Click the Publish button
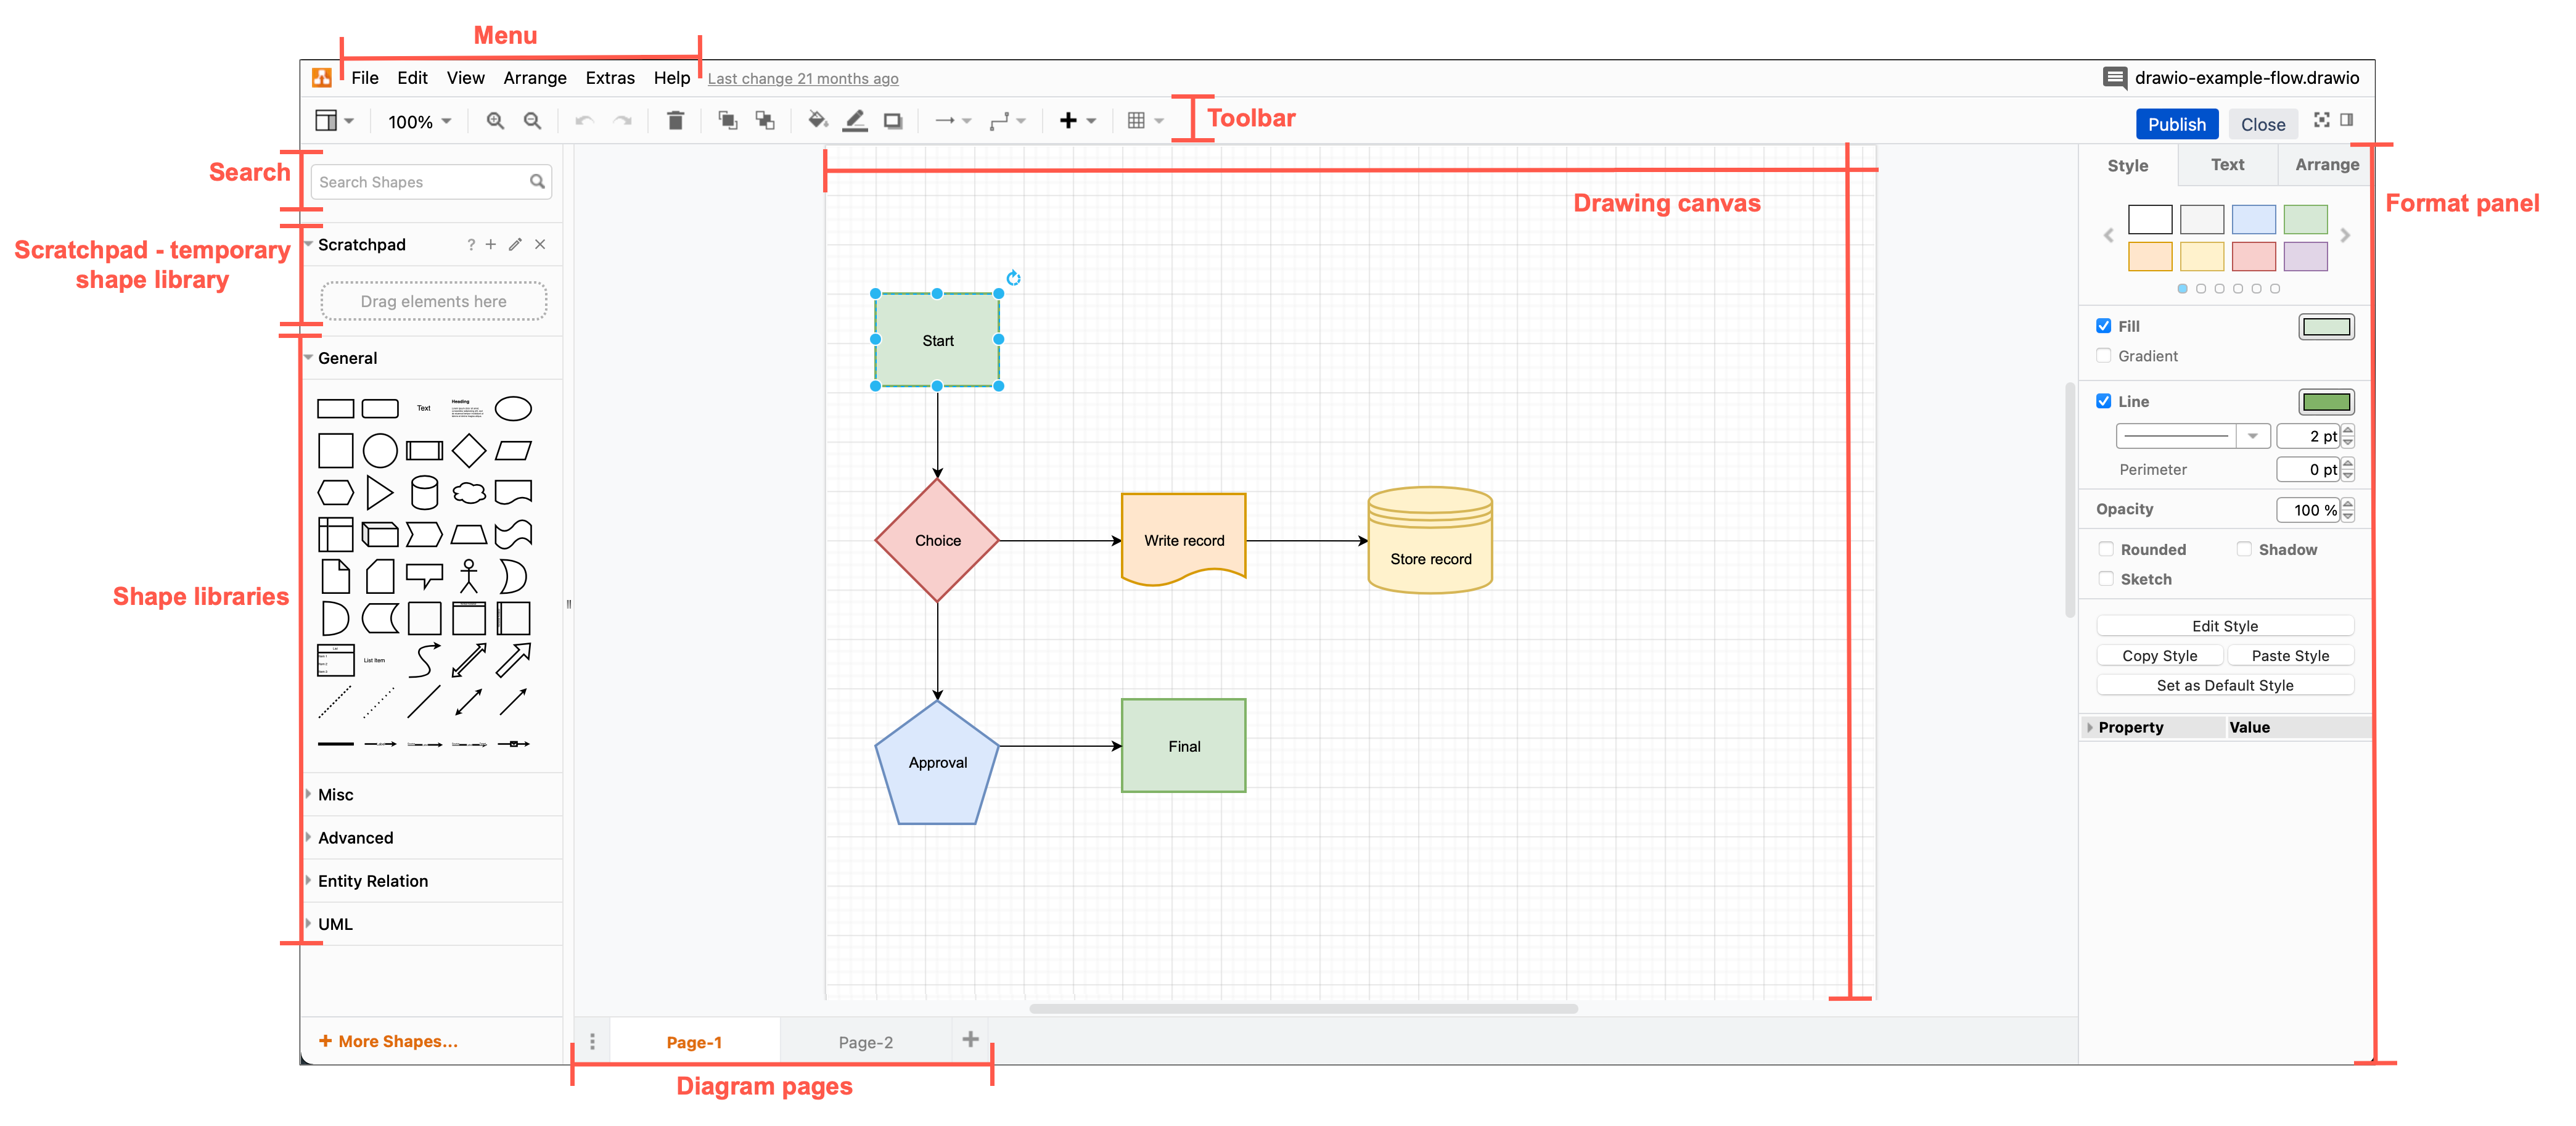The width and height of the screenshot is (2576, 1126). coord(2177,123)
